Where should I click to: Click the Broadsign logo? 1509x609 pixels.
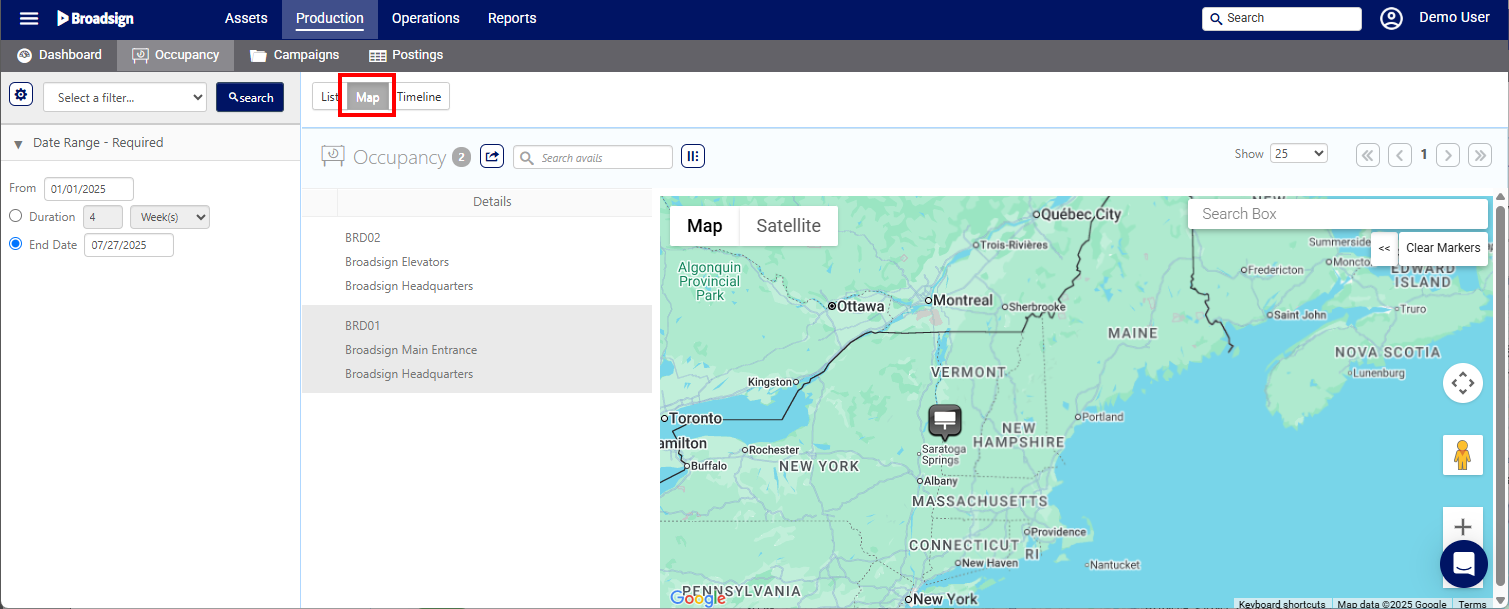95,18
